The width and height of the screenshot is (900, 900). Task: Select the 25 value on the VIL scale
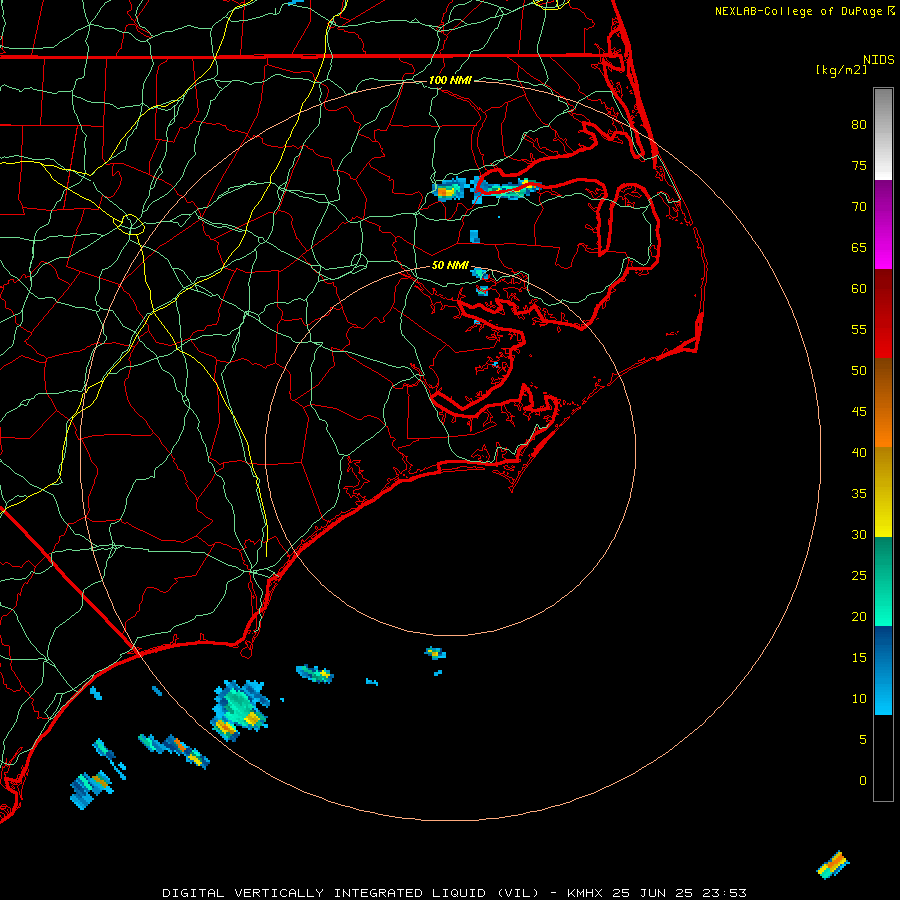[x=859, y=576]
